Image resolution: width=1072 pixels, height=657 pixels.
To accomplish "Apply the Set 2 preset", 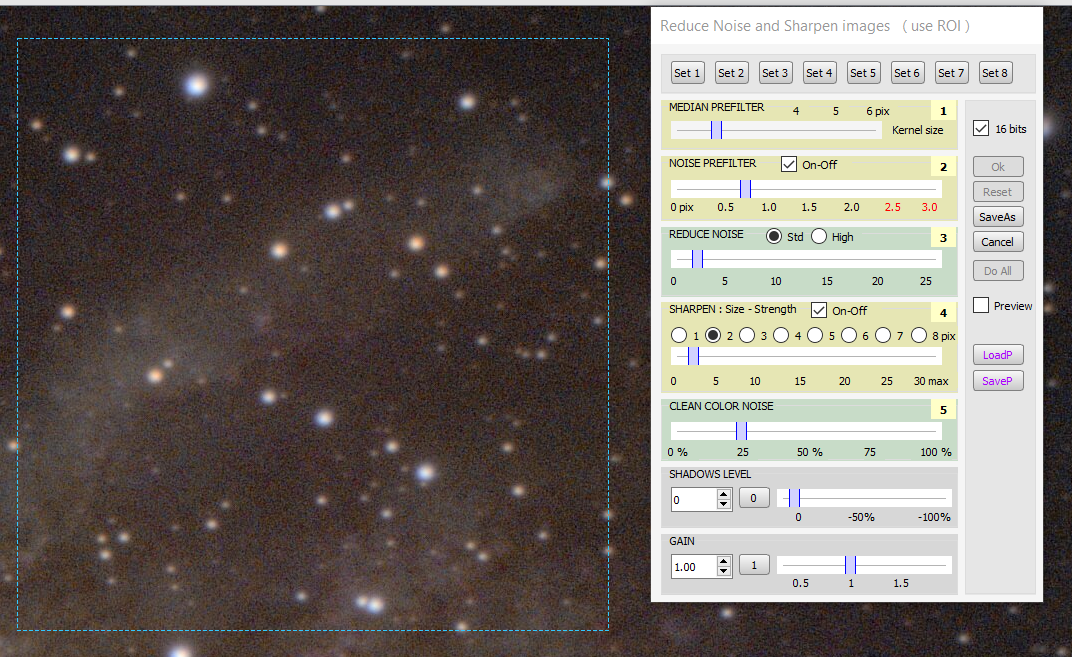I will click(731, 73).
